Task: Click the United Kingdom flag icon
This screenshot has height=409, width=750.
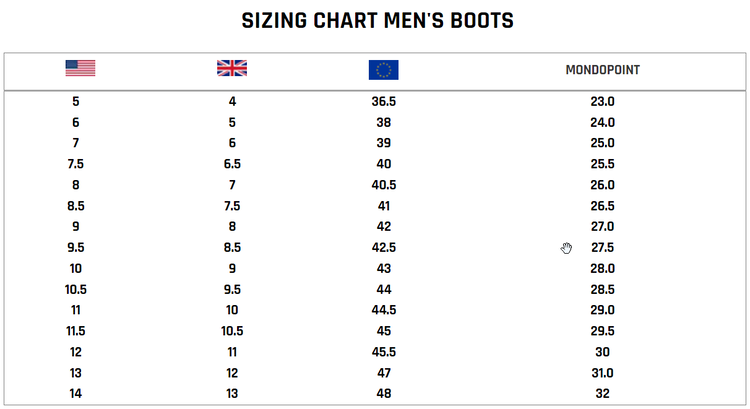Action: tap(232, 68)
